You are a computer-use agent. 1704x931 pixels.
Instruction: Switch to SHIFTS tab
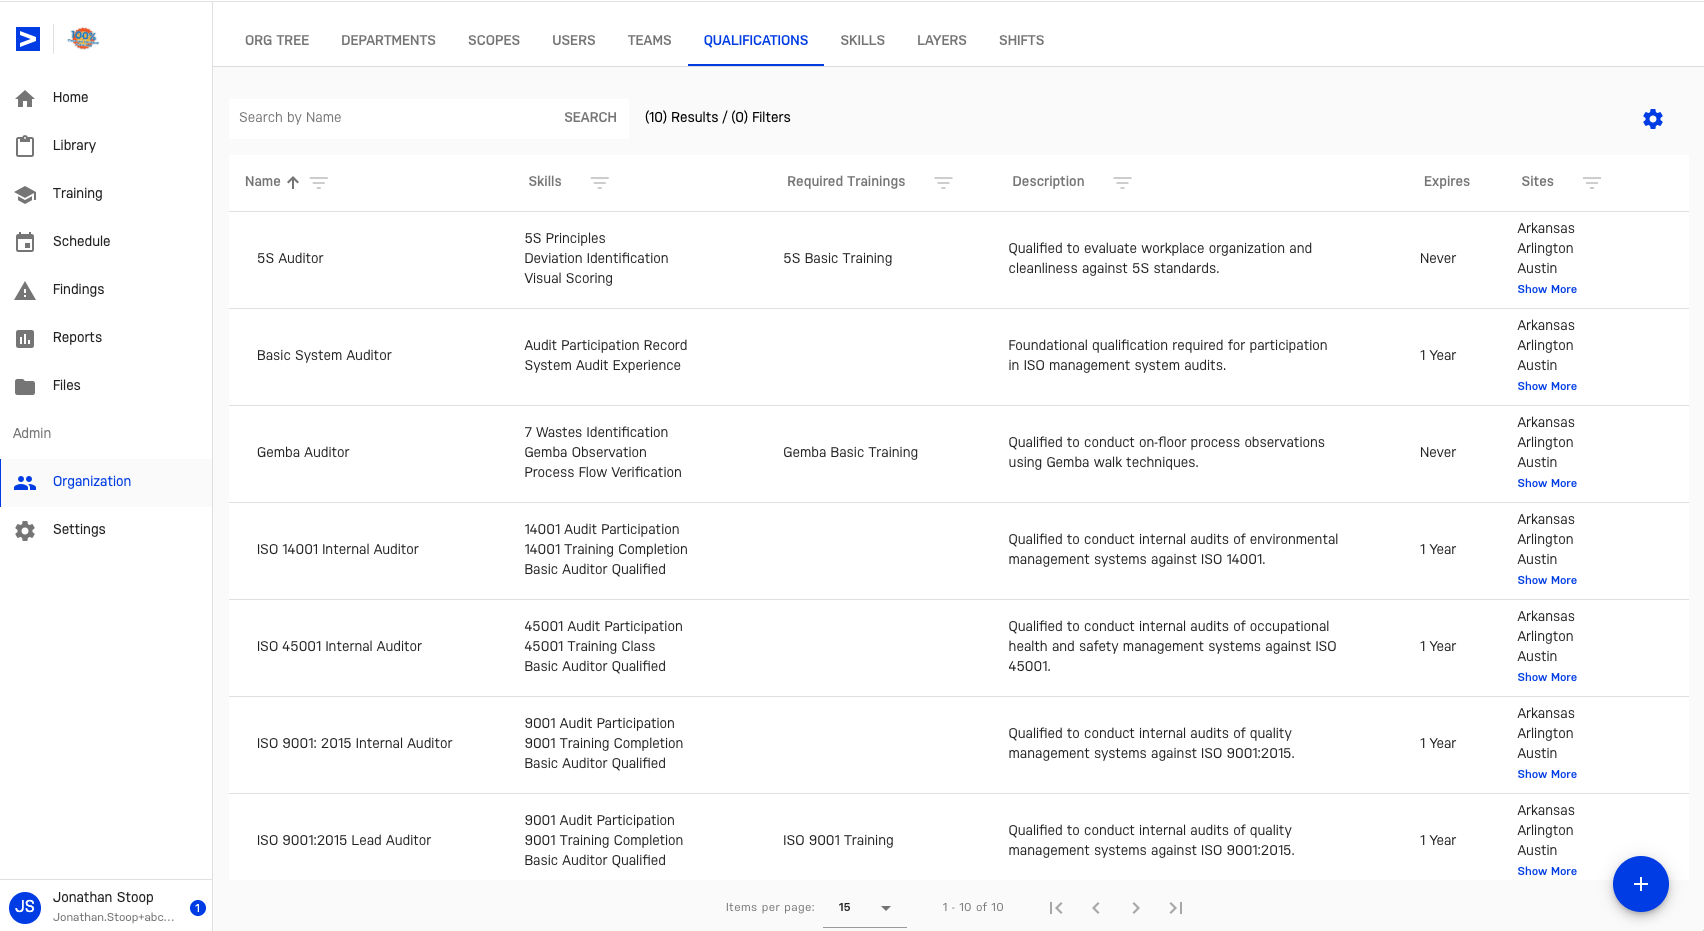(1022, 40)
